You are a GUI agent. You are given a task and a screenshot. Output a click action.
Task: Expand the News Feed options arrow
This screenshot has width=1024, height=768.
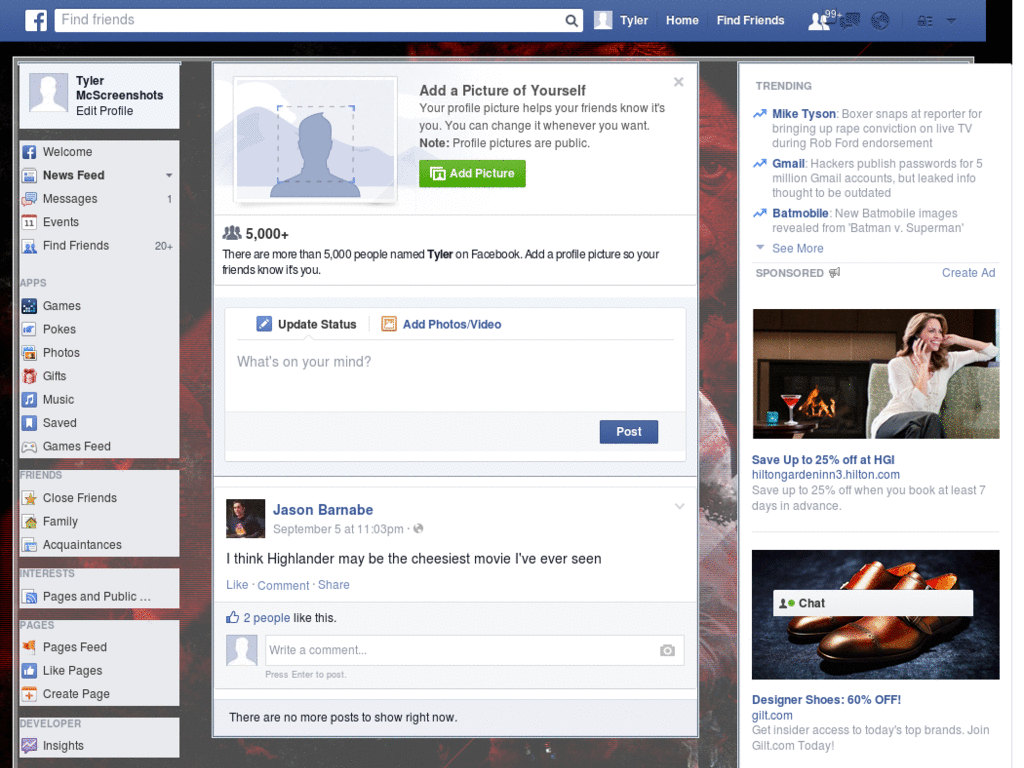tap(169, 175)
